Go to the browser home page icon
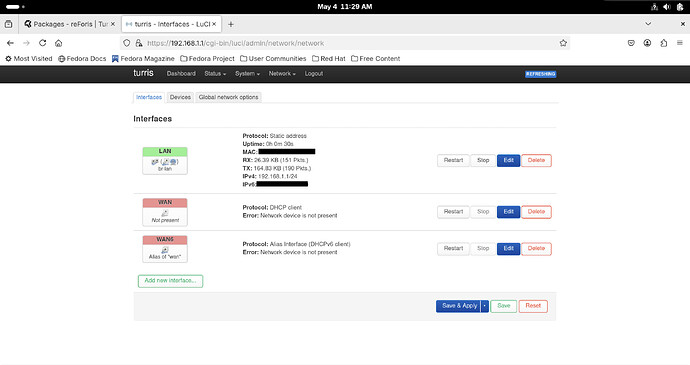690x365 pixels. 59,43
